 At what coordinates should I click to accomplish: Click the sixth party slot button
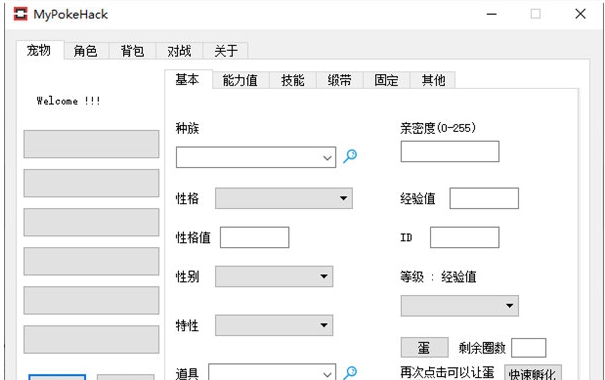(x=91, y=339)
